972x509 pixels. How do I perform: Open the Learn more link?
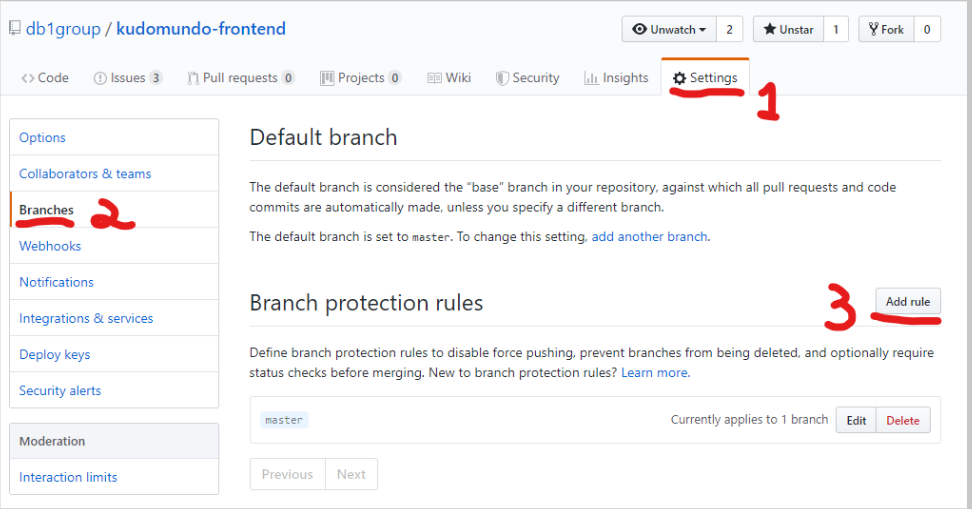(655, 373)
